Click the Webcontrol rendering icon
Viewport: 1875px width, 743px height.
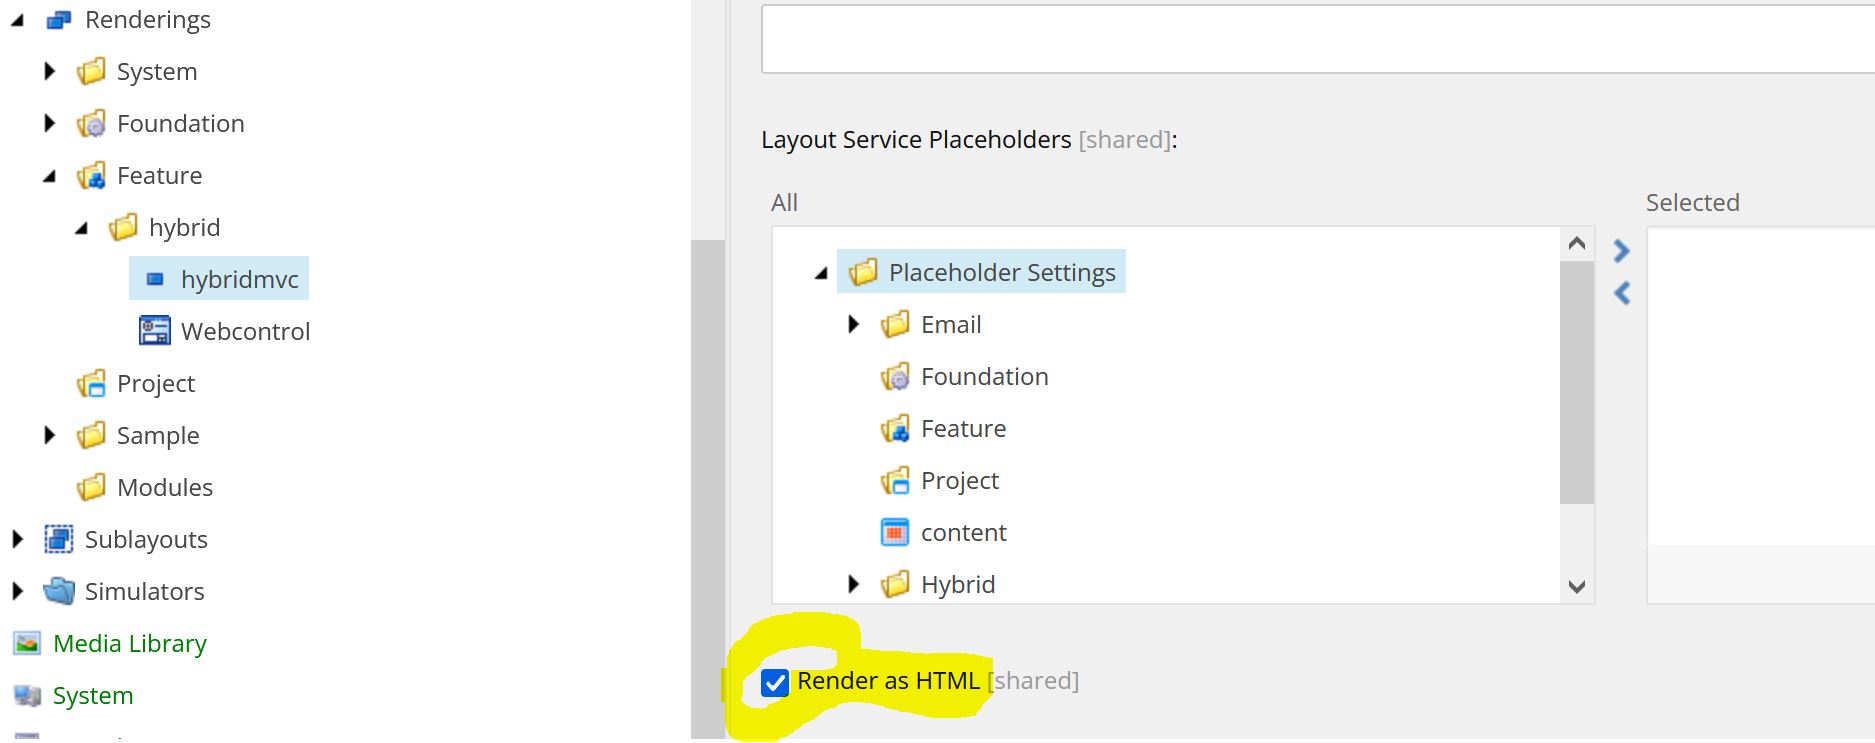coord(155,331)
